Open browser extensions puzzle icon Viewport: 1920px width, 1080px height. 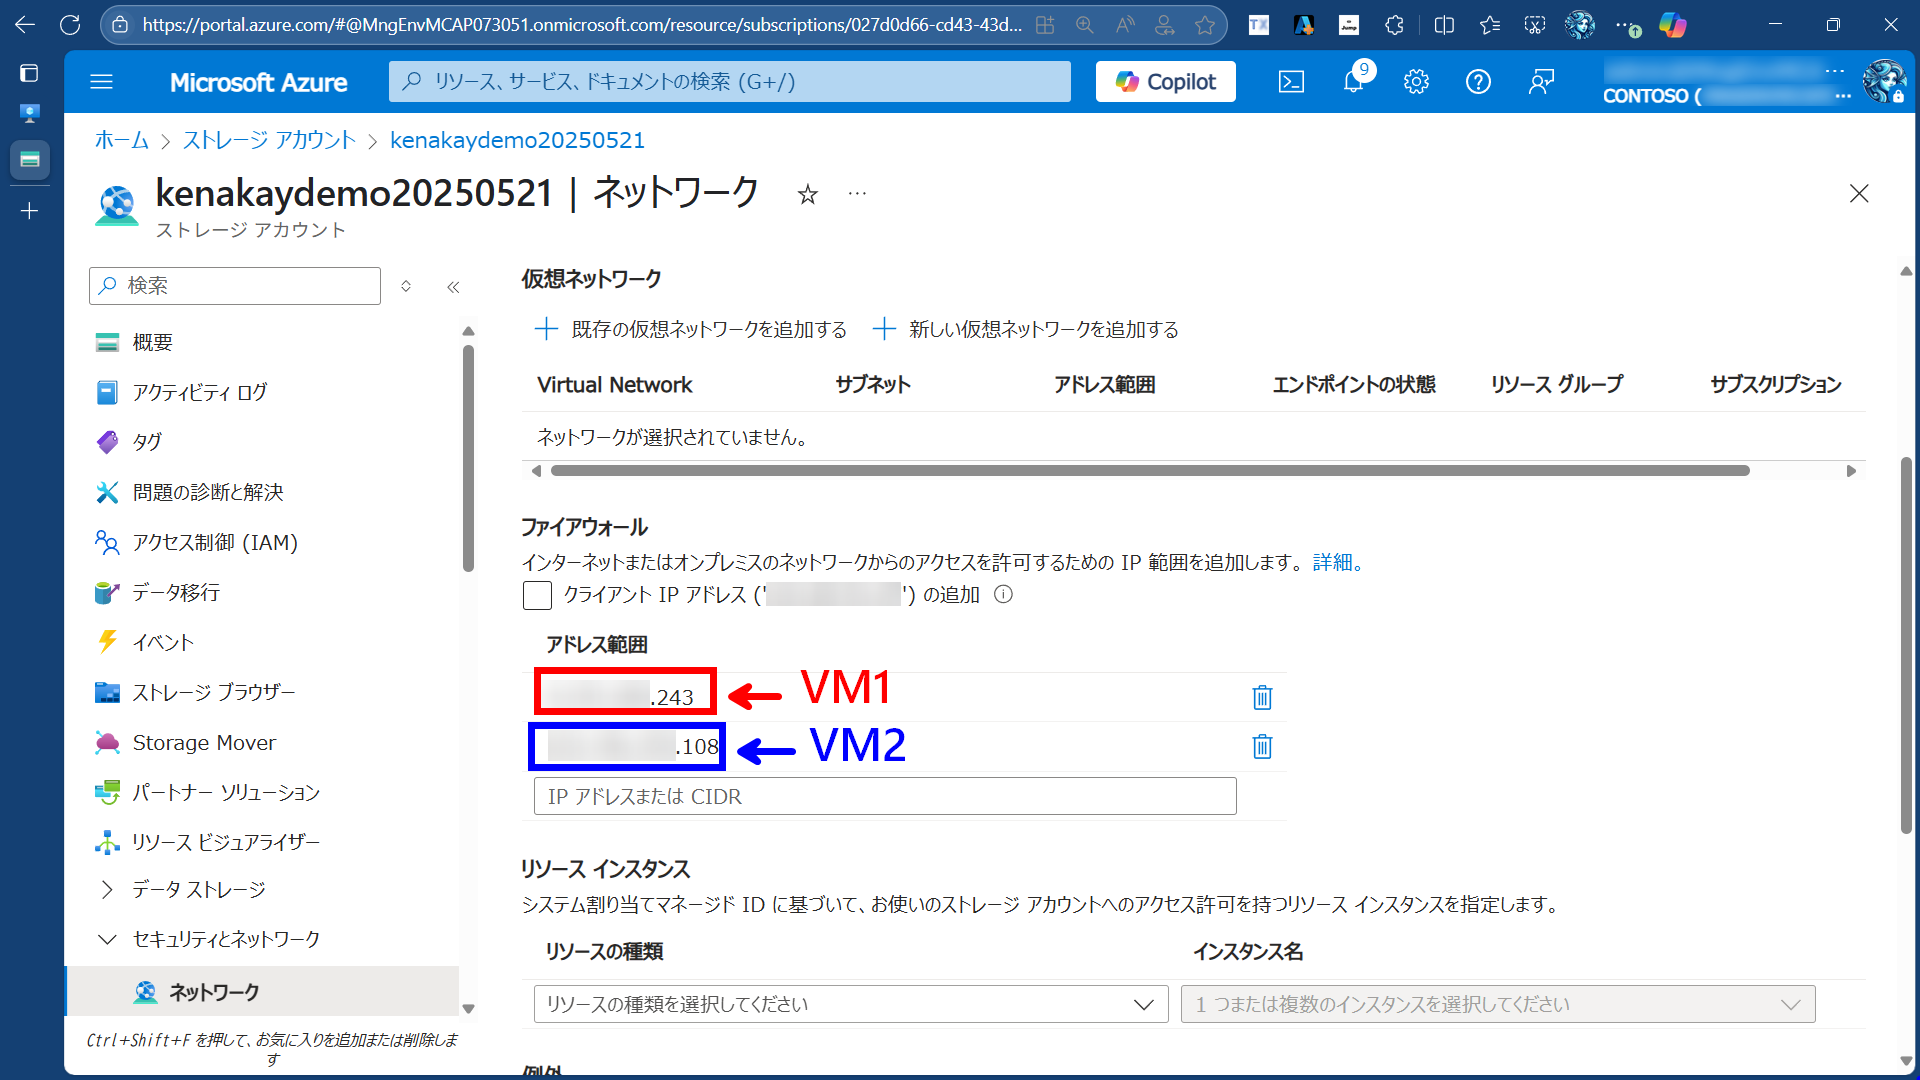coord(1394,25)
